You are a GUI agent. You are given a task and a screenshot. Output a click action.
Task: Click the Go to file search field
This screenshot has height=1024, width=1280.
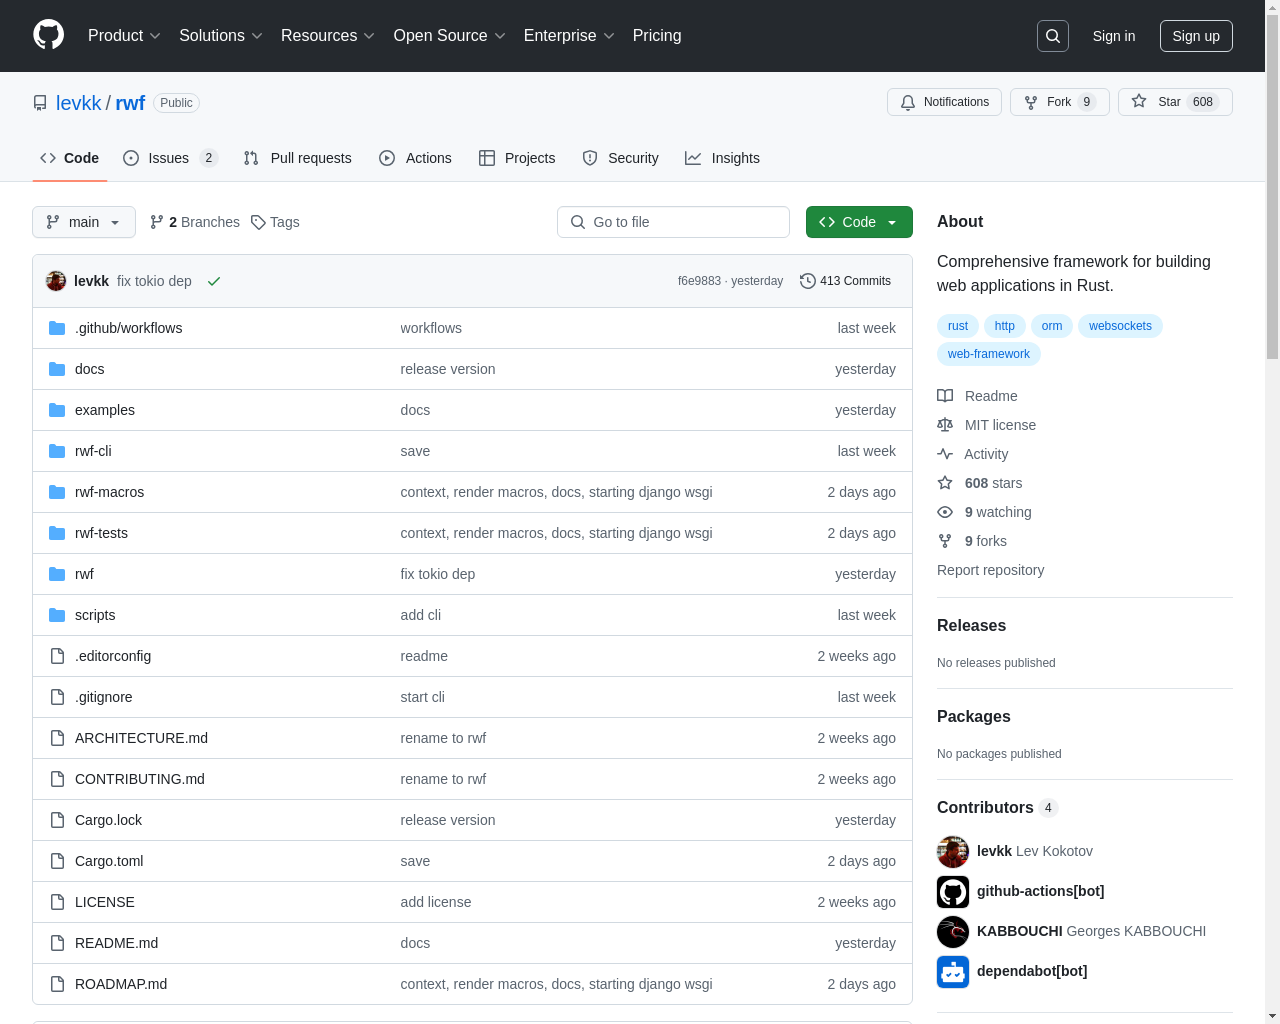coord(673,222)
